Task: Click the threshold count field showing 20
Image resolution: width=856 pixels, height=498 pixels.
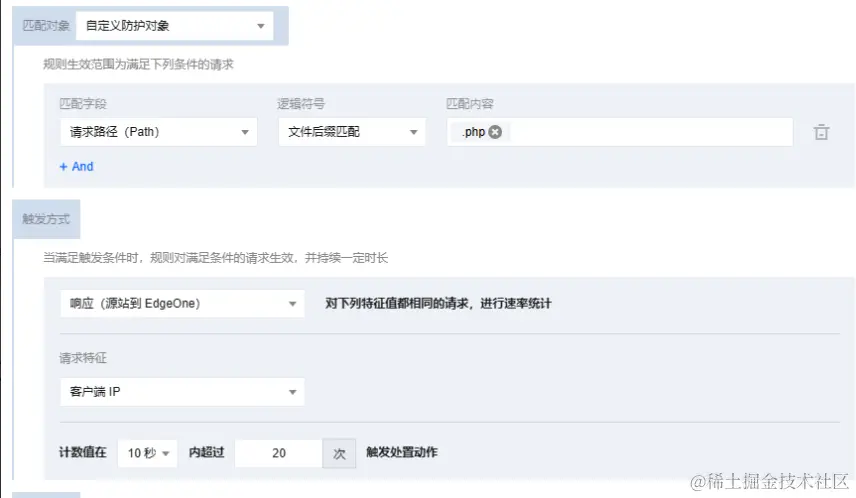Action: (278, 453)
